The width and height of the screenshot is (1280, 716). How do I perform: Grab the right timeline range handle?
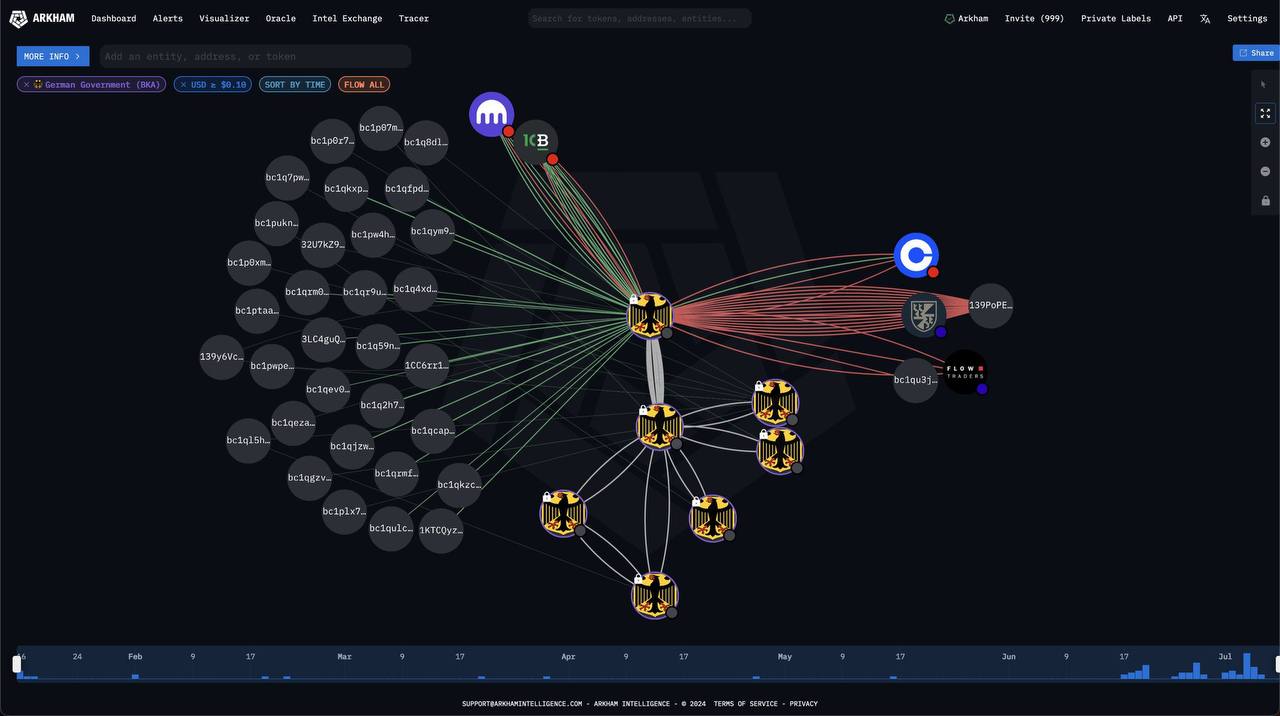1277,664
